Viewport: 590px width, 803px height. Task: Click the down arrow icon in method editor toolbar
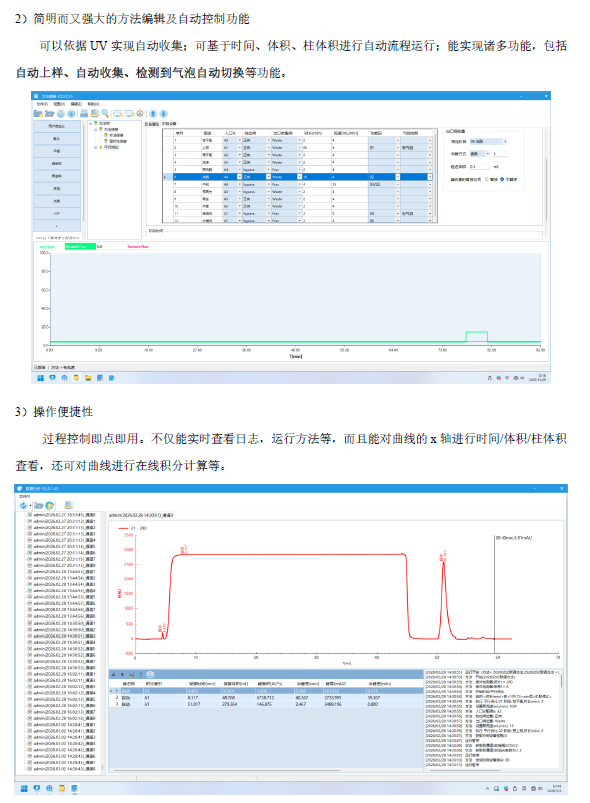163,114
